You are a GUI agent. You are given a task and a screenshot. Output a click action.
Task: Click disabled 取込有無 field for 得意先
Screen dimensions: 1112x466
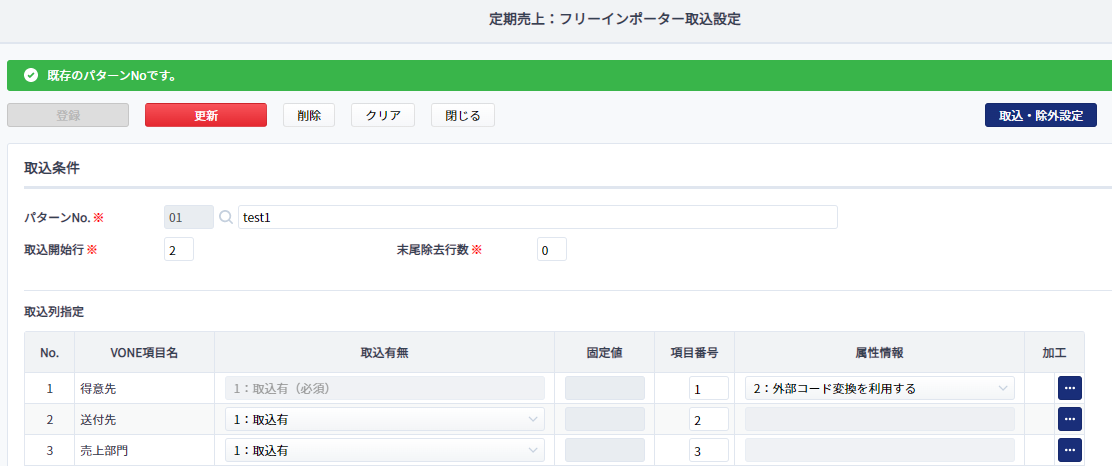click(385, 388)
